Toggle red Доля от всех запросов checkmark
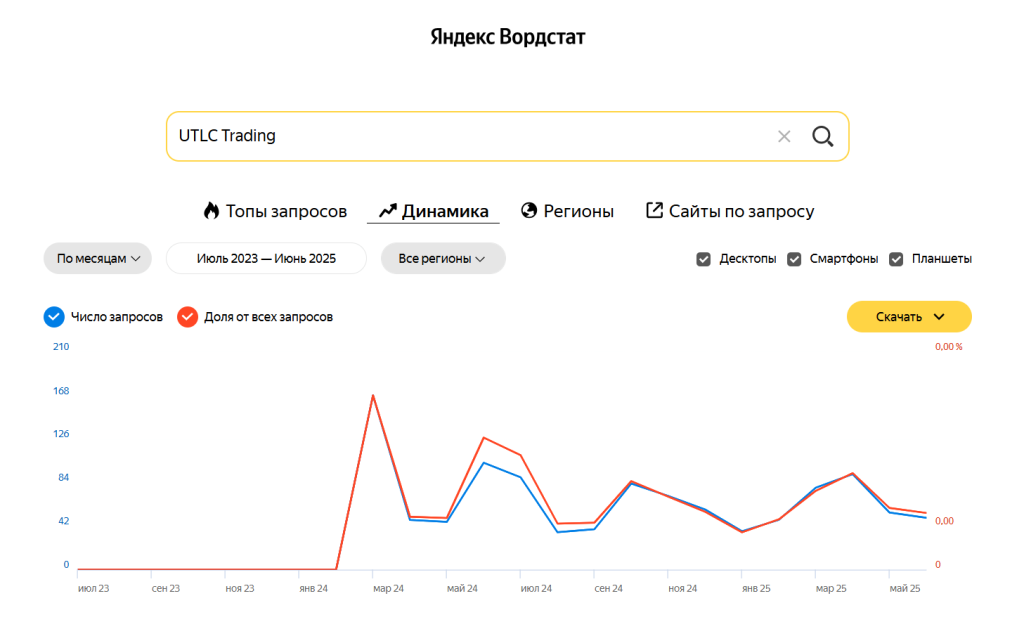This screenshot has height=622, width=1024. click(x=187, y=317)
